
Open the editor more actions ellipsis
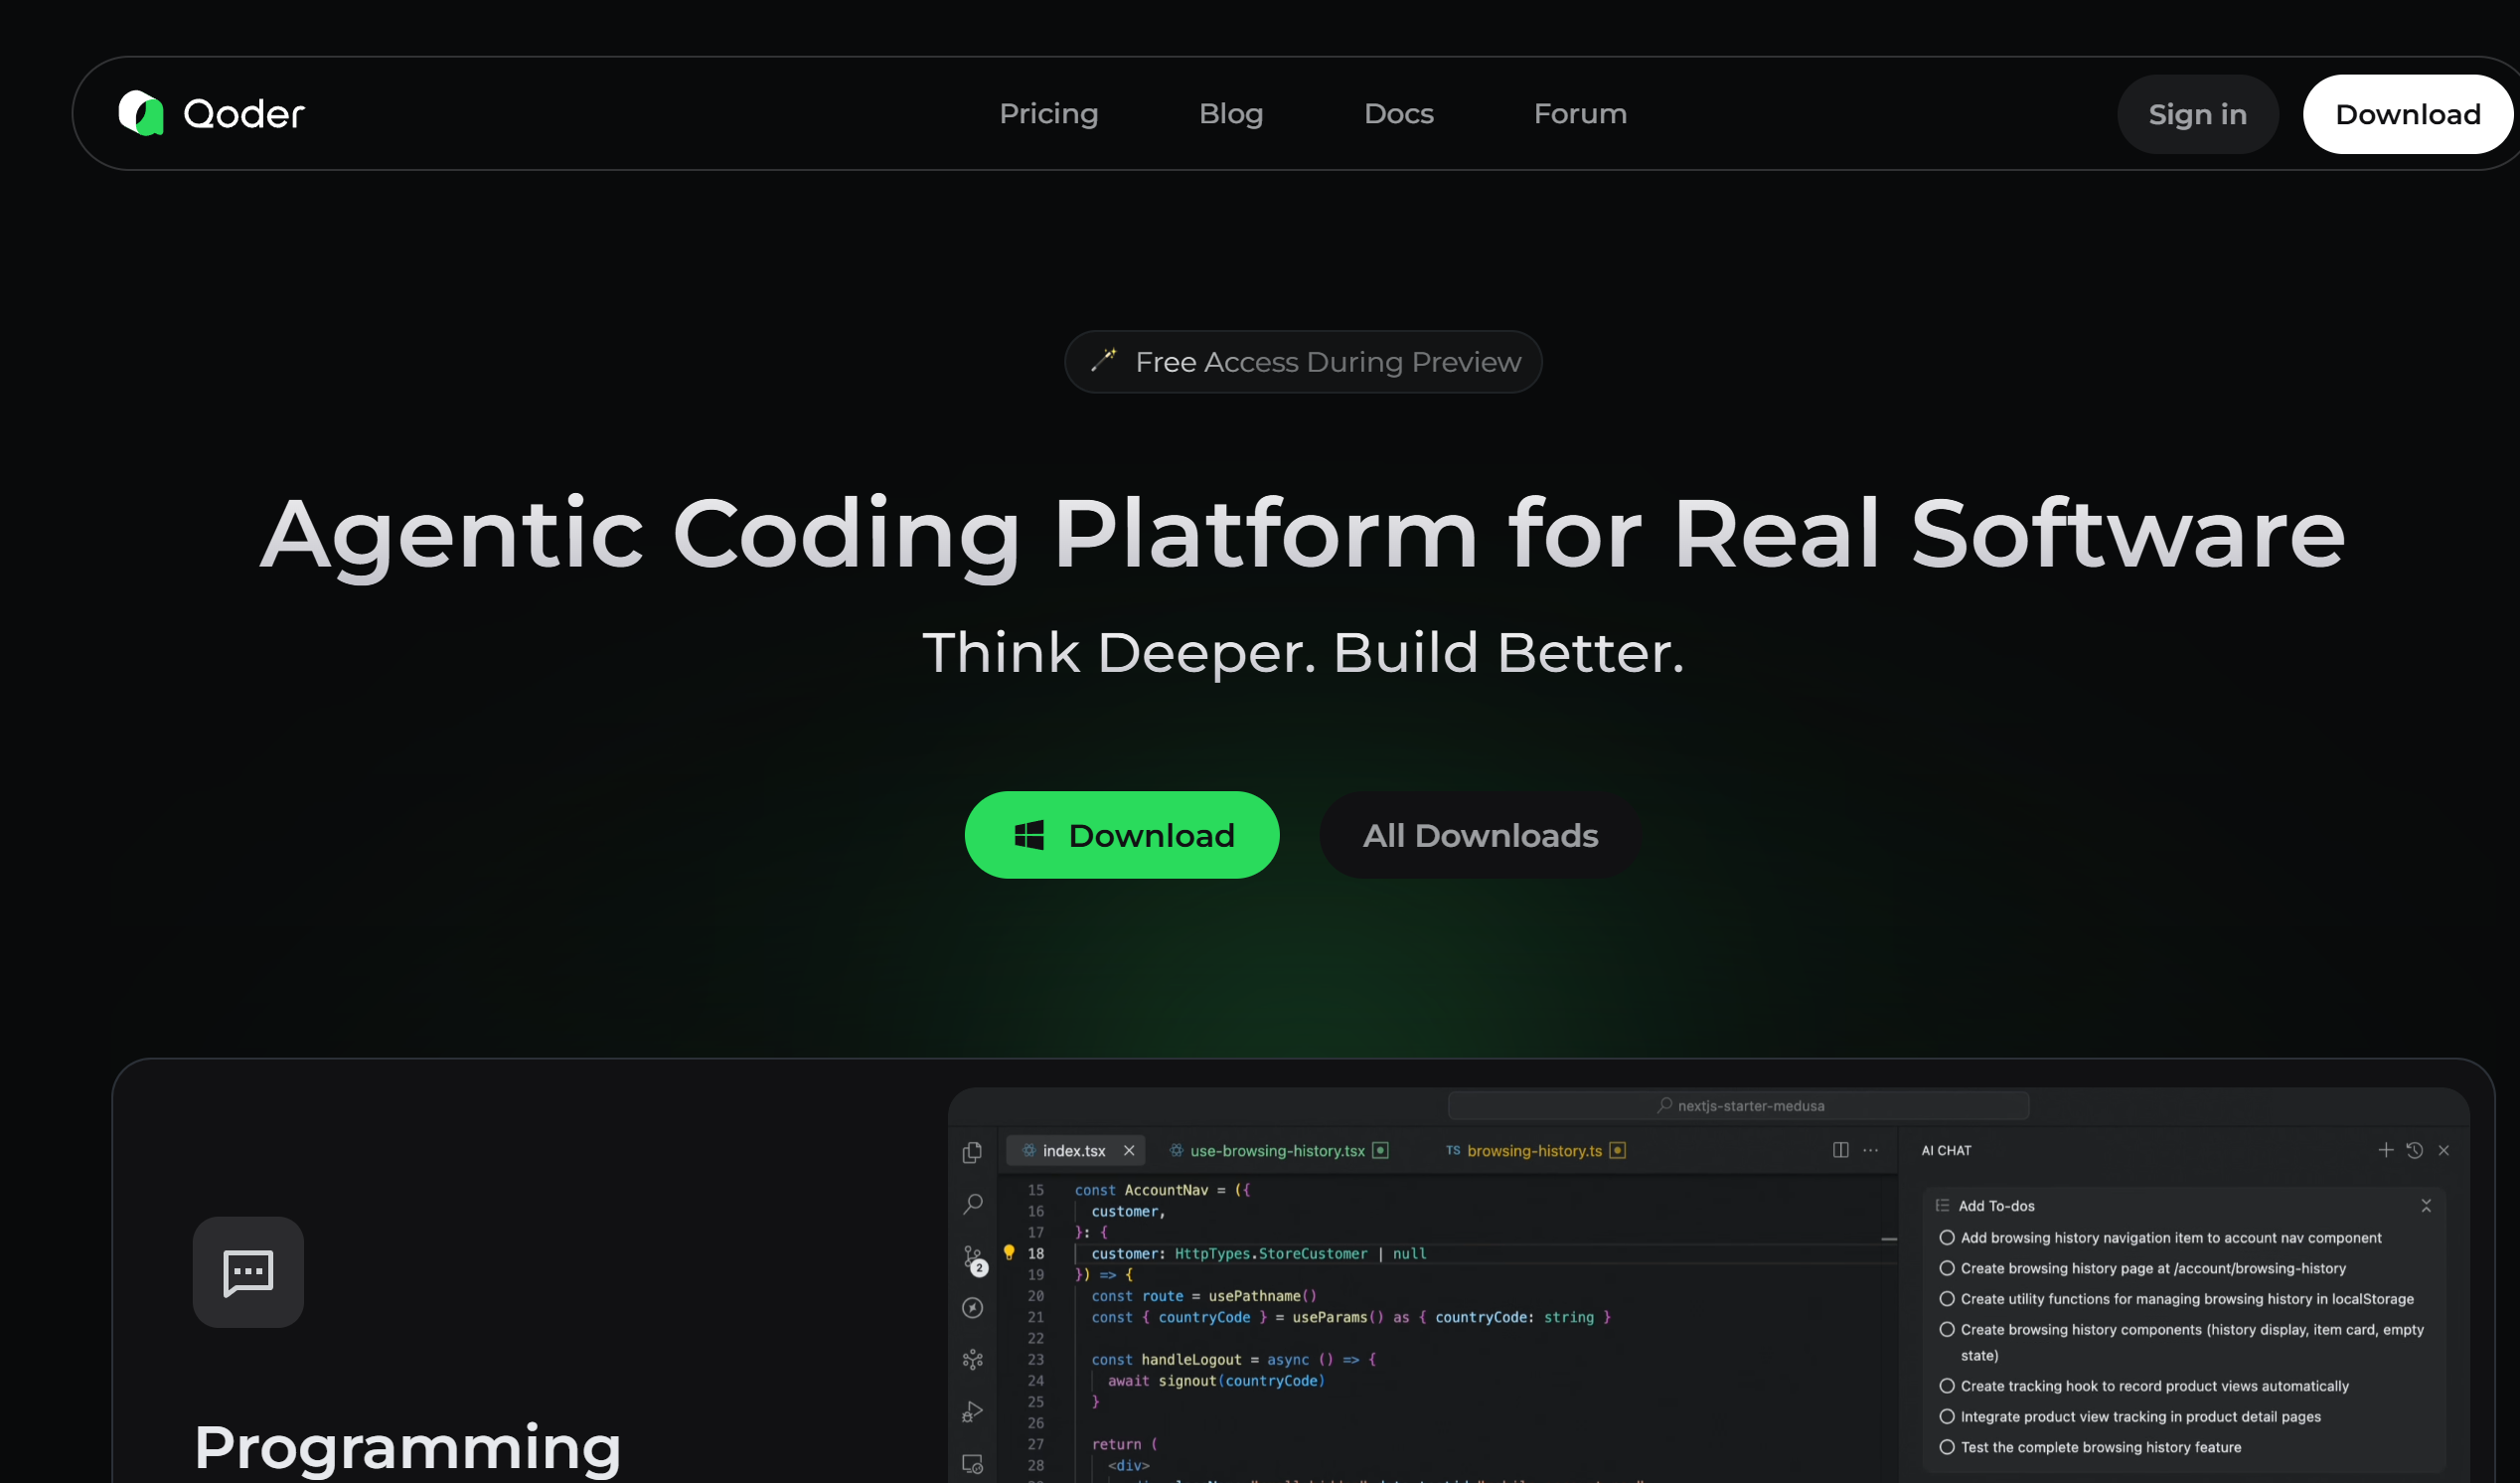point(1870,1150)
